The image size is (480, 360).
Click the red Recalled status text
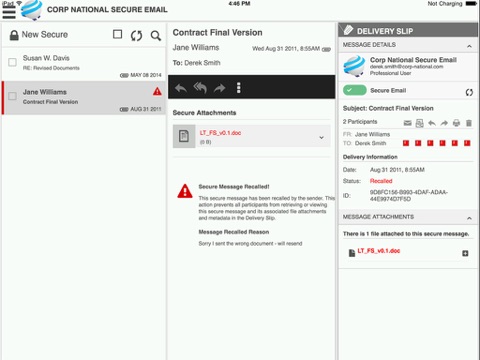point(381,181)
